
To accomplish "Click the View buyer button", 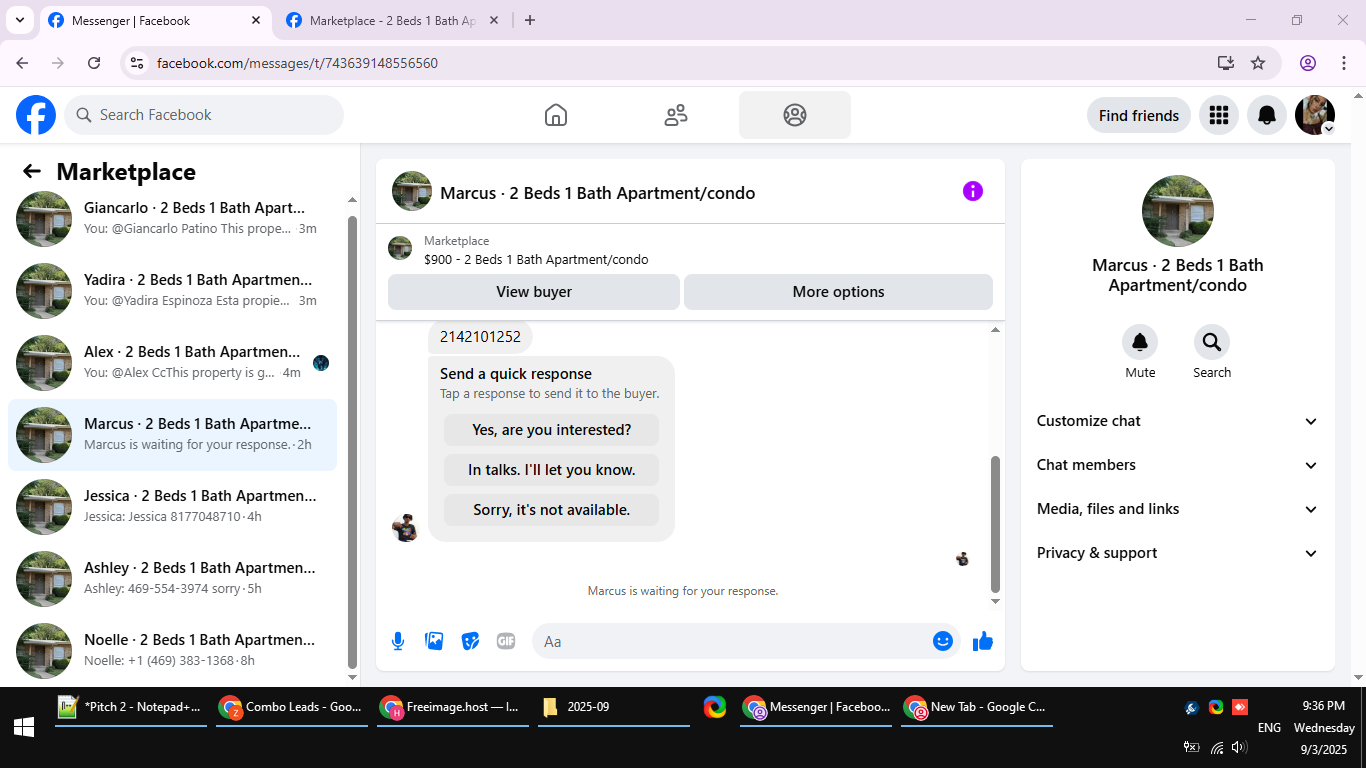I will (534, 292).
